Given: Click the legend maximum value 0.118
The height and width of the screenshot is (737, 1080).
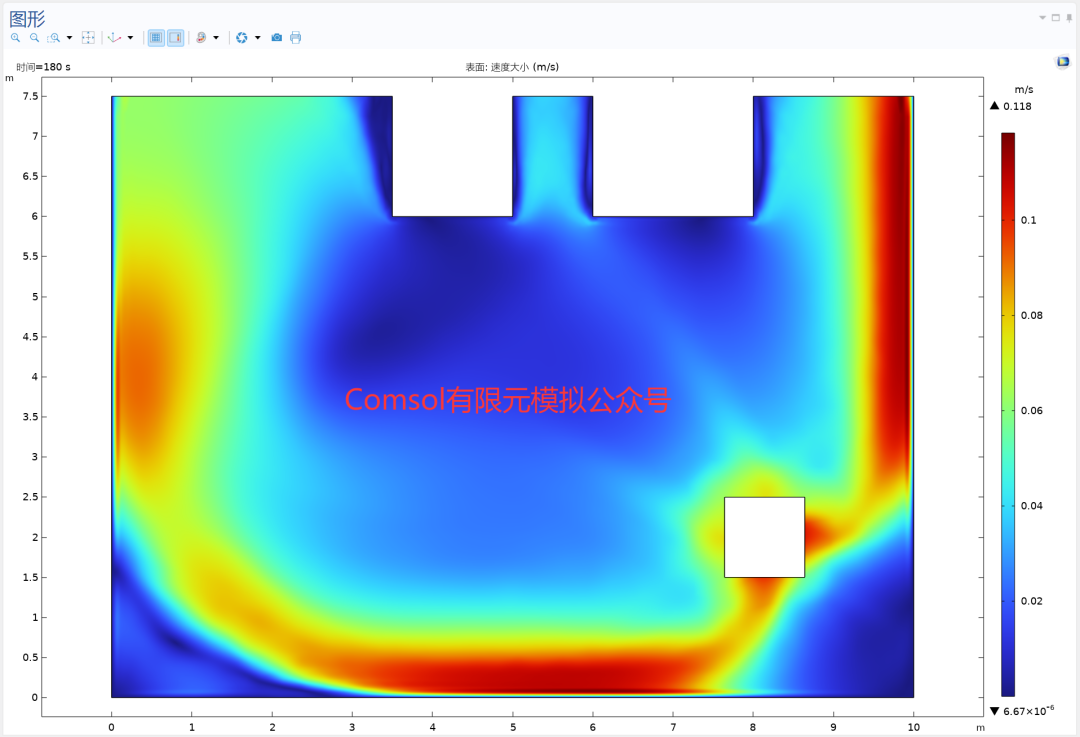Looking at the screenshot, I should click(1017, 106).
